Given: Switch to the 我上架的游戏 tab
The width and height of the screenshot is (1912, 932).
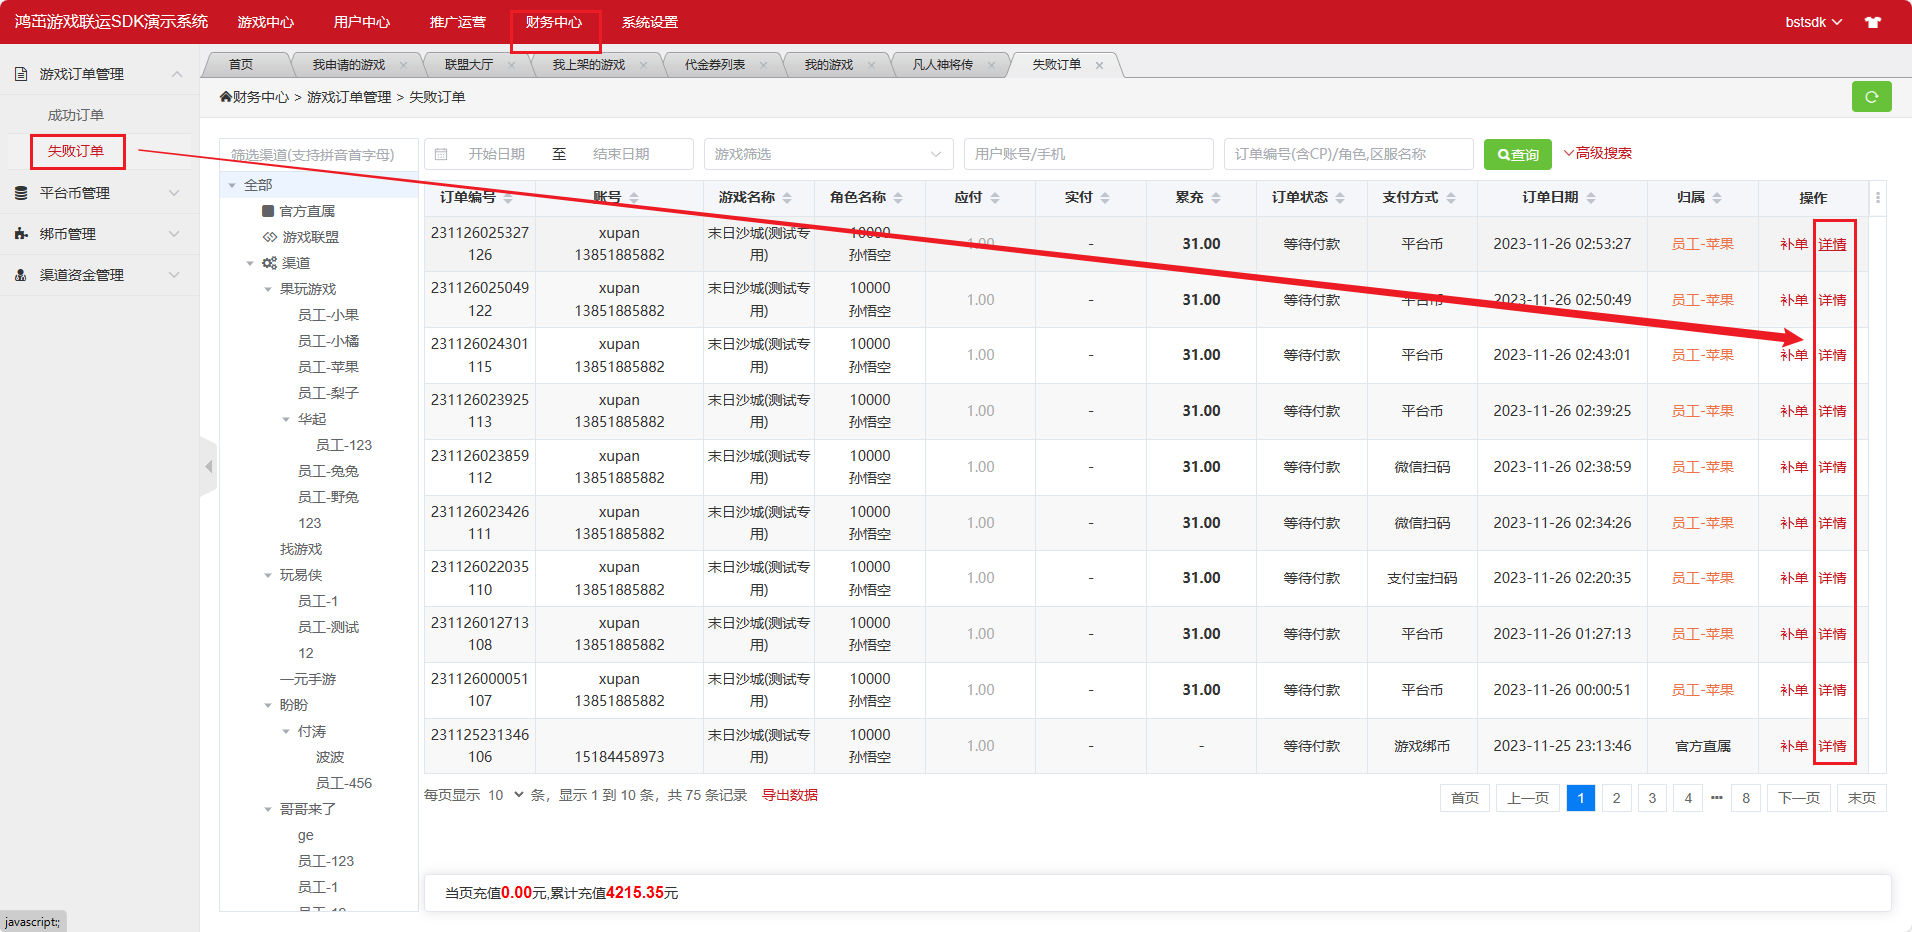Looking at the screenshot, I should [x=589, y=65].
